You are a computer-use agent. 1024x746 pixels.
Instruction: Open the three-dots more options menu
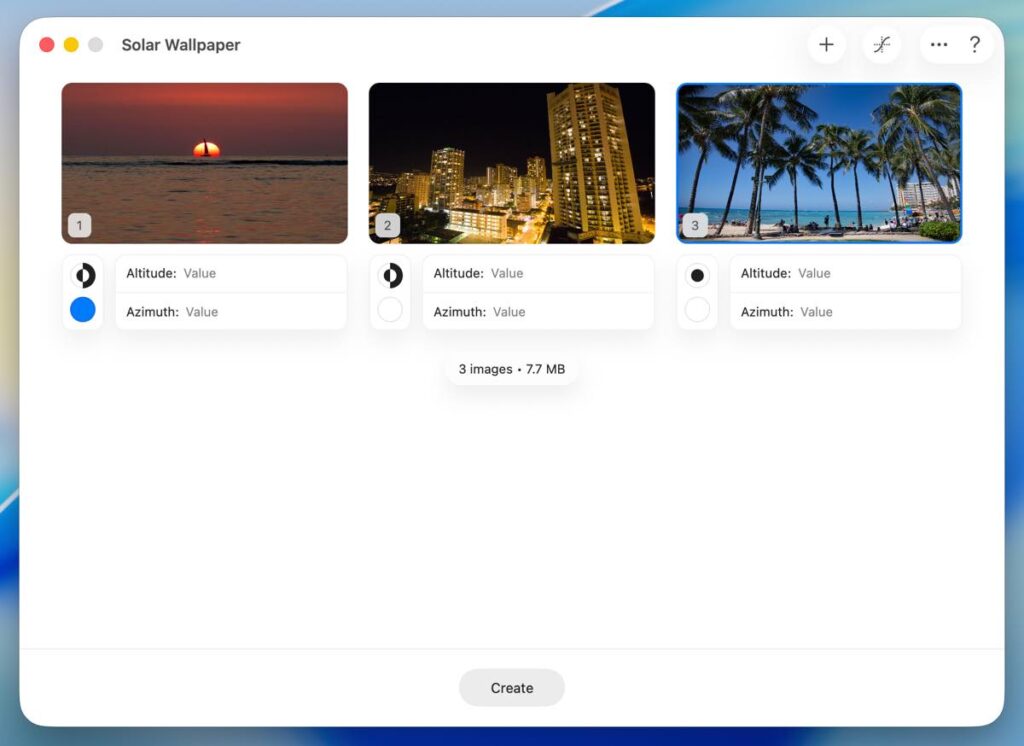938,45
